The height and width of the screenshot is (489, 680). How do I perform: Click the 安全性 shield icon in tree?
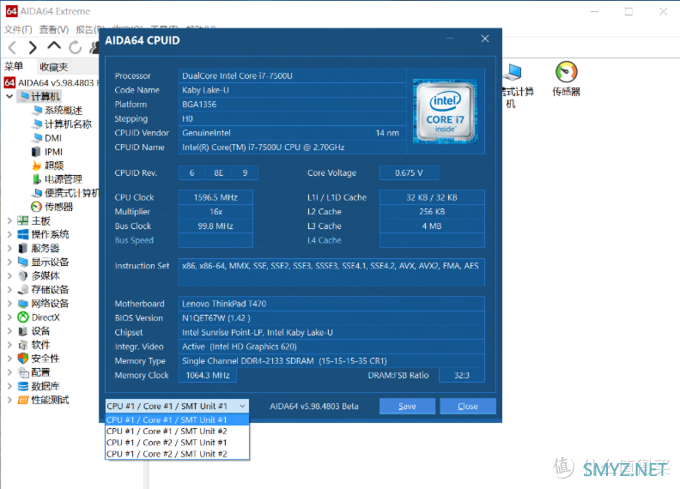point(23,359)
